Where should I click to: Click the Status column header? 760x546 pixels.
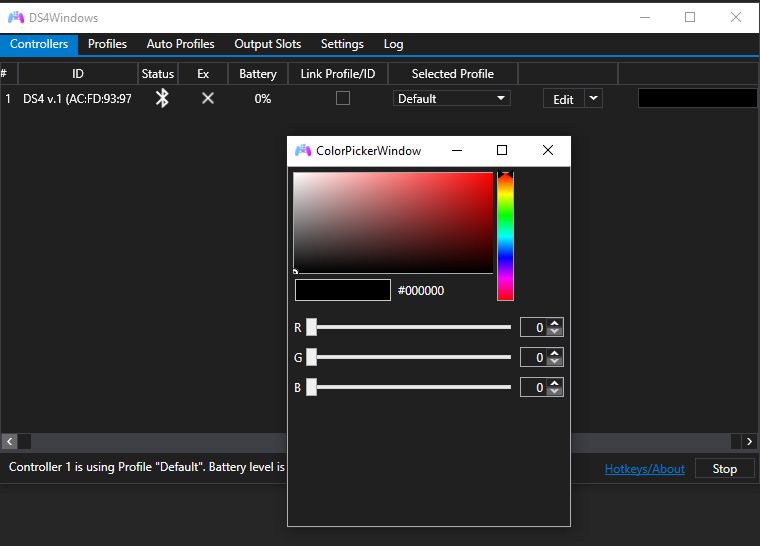point(158,74)
